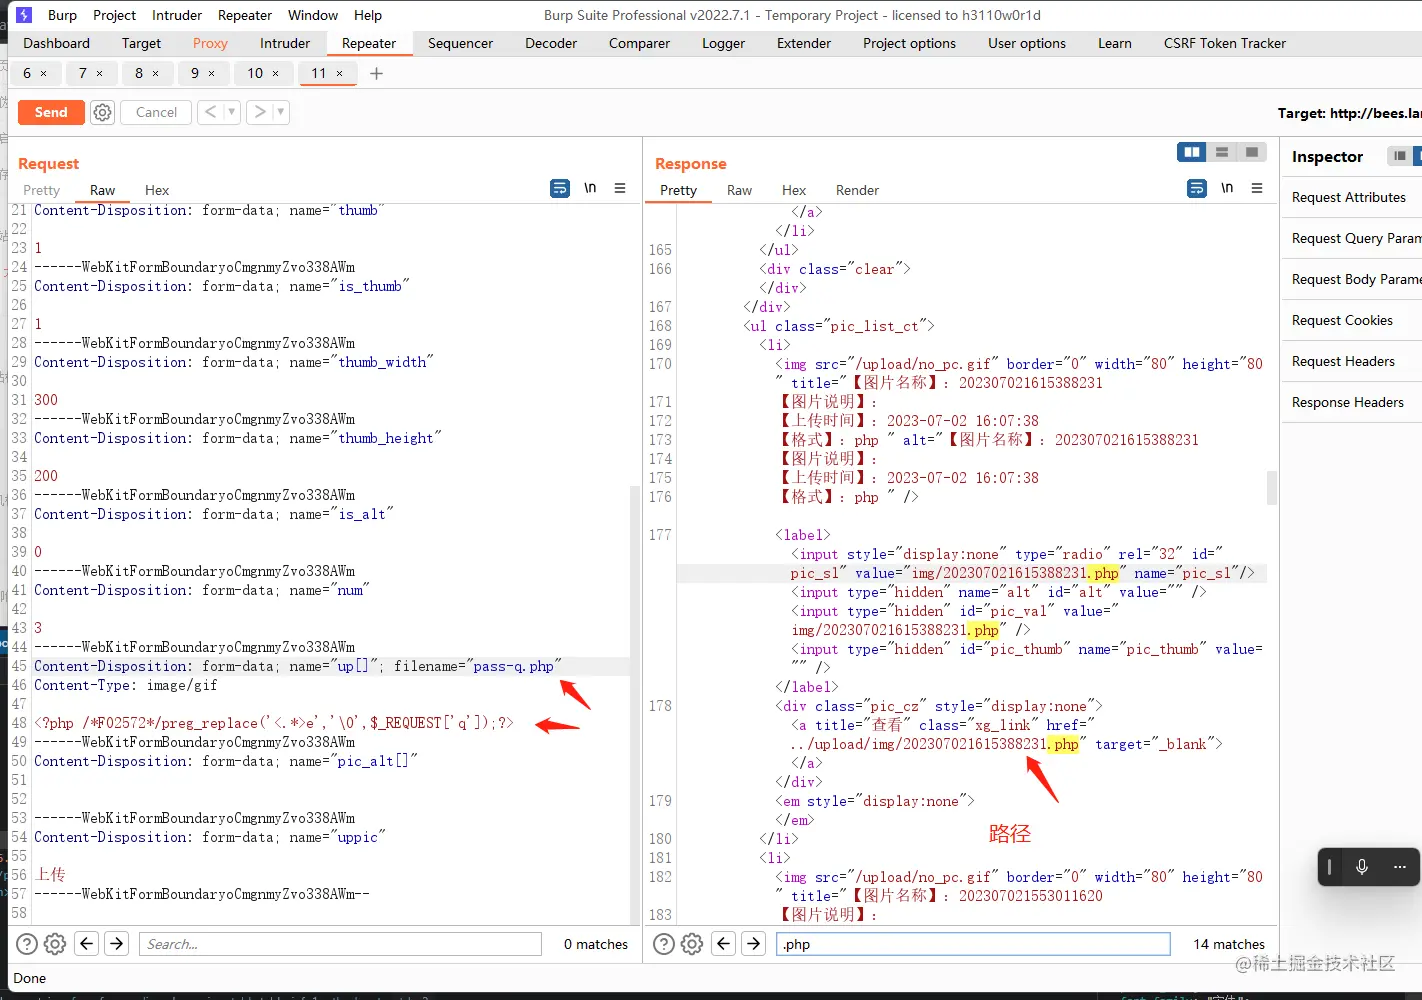Open the previous-history dropdown arrow

click(231, 112)
